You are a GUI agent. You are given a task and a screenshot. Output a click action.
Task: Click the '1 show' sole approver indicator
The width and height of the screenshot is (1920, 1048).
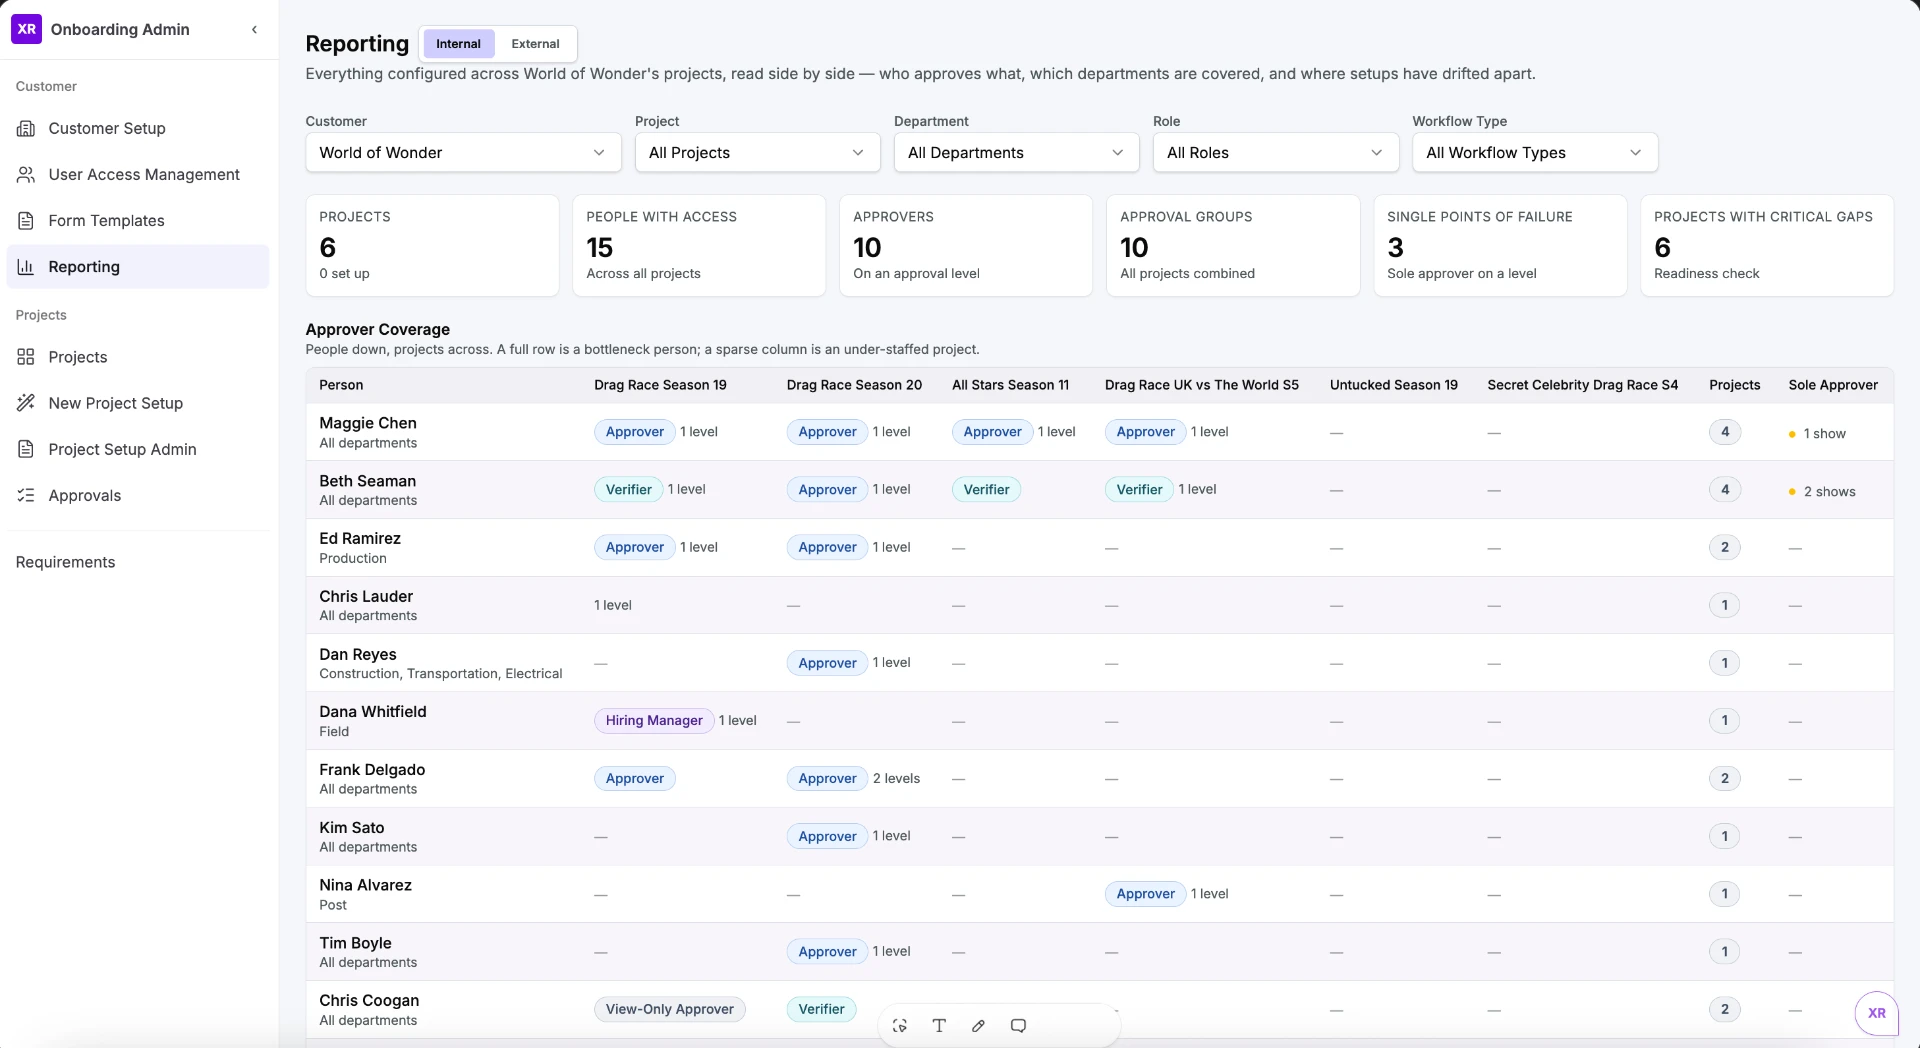(x=1817, y=434)
